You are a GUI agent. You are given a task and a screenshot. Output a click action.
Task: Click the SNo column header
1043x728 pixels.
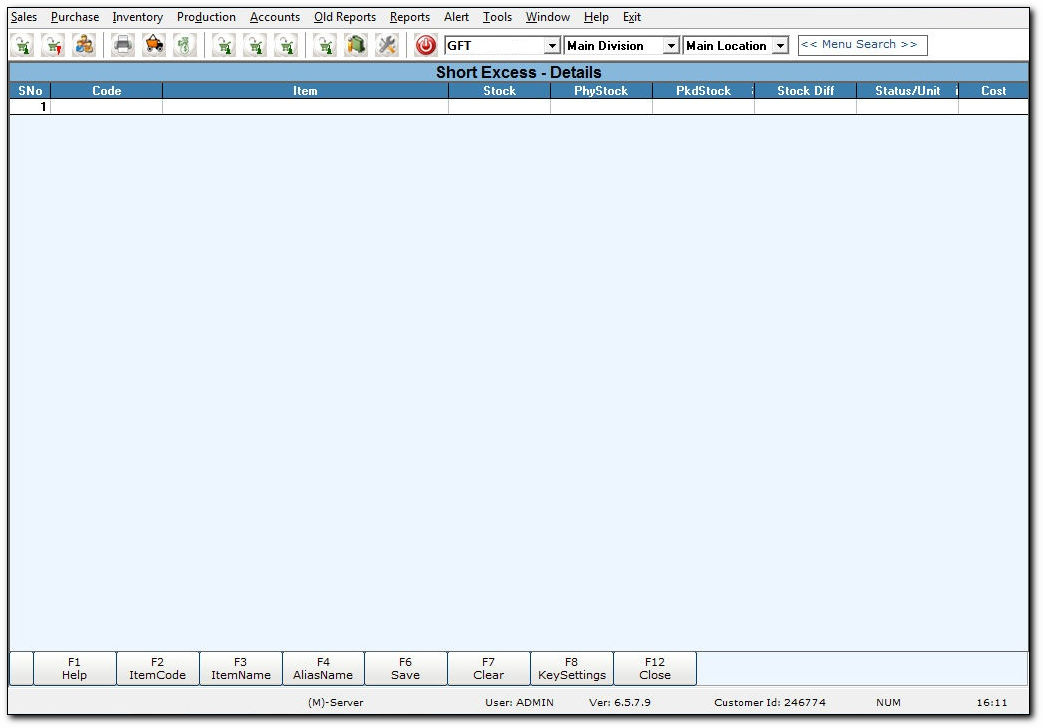[x=30, y=91]
